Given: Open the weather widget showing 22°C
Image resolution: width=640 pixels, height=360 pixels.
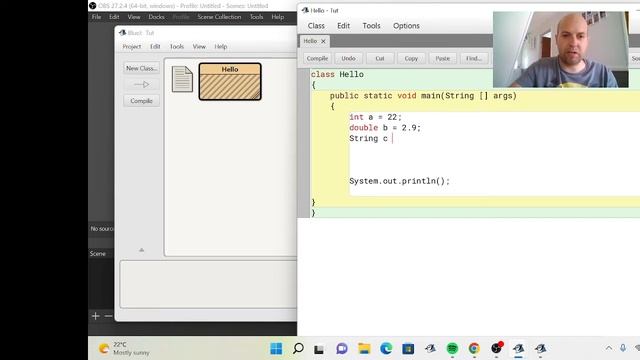Looking at the screenshot, I should [124, 349].
